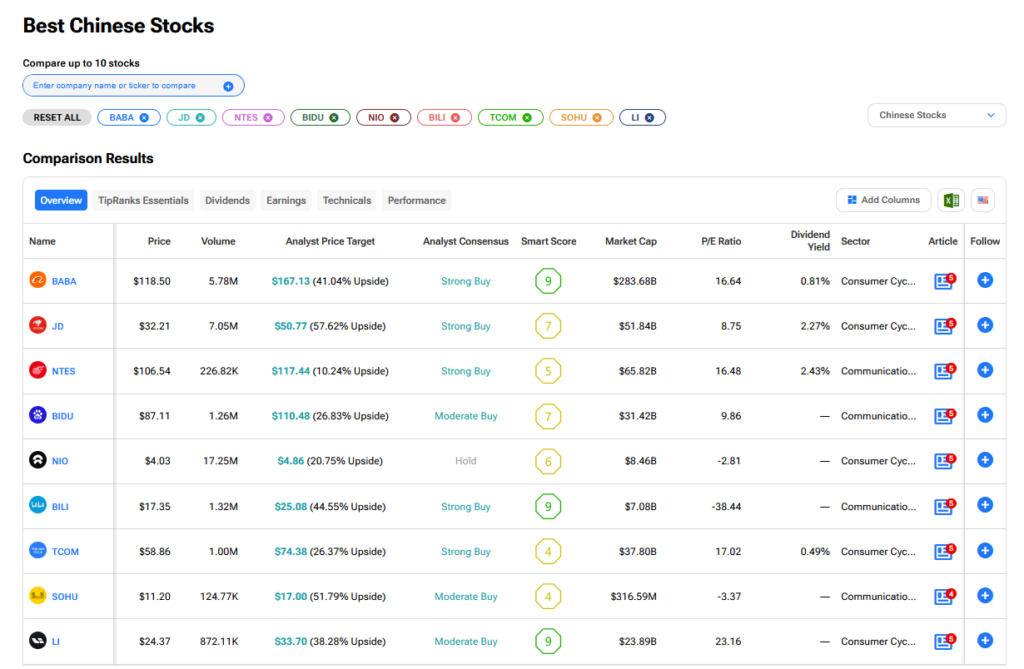Open the article icon for TCOM

[x=944, y=551]
